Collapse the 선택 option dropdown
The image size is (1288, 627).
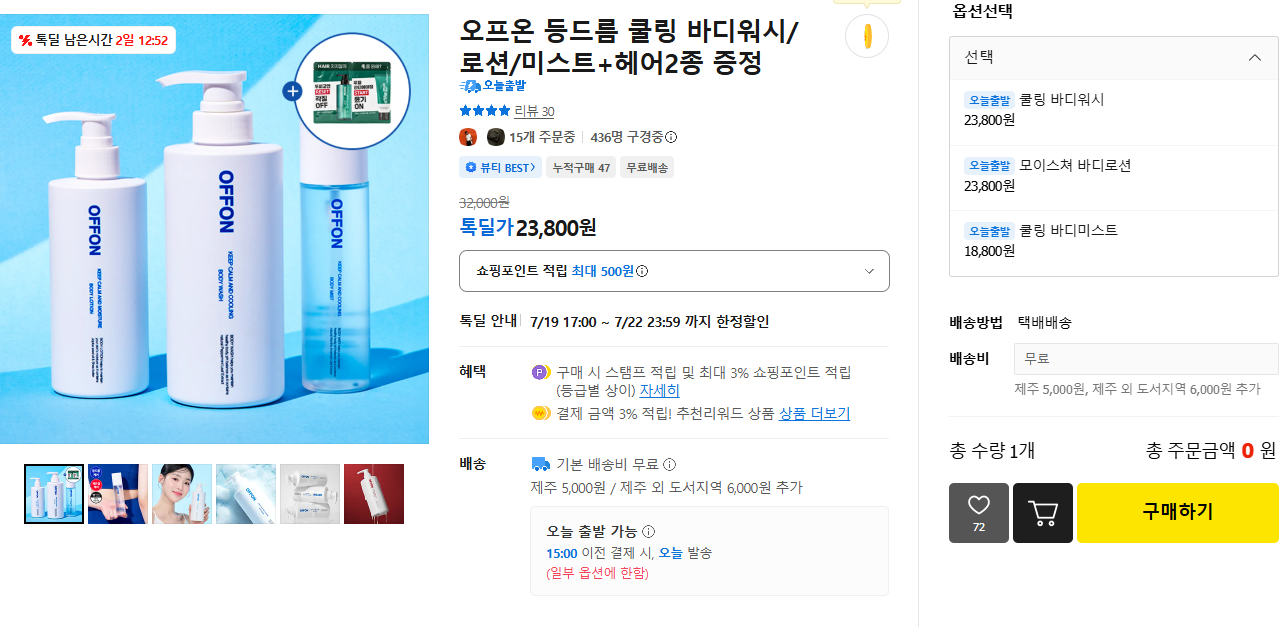pos(1114,58)
